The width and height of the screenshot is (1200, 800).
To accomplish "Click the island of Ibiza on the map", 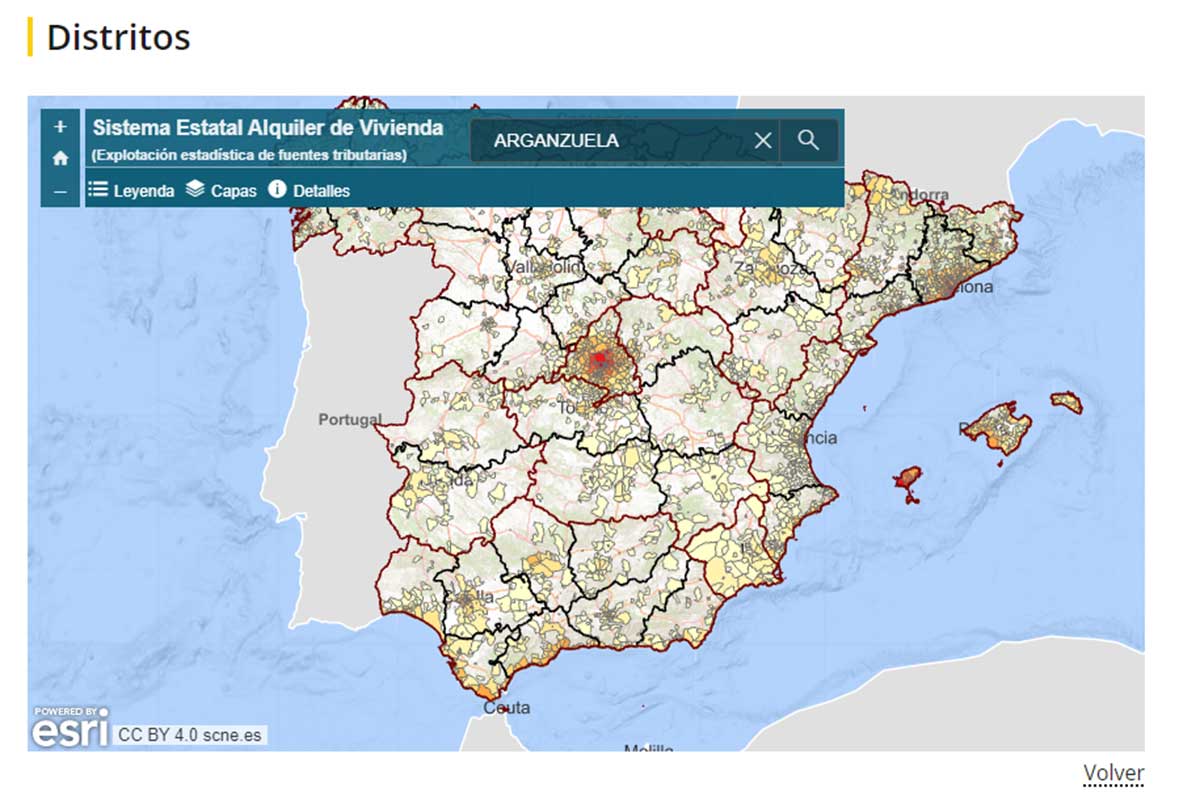I will click(x=908, y=481).
